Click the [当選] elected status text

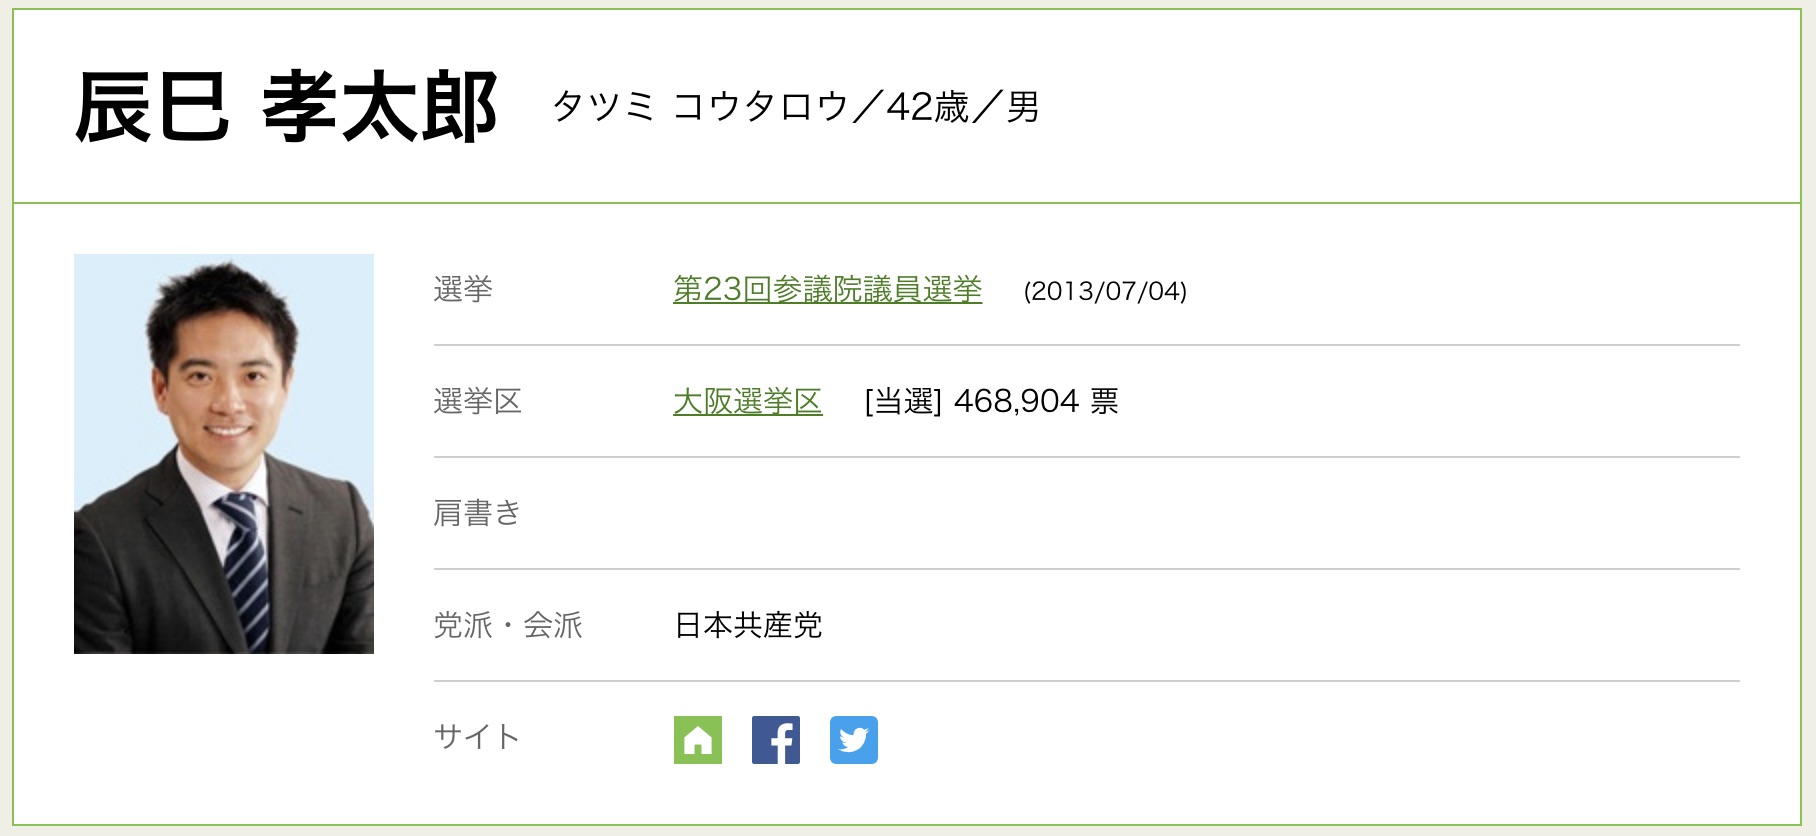[x=903, y=402]
